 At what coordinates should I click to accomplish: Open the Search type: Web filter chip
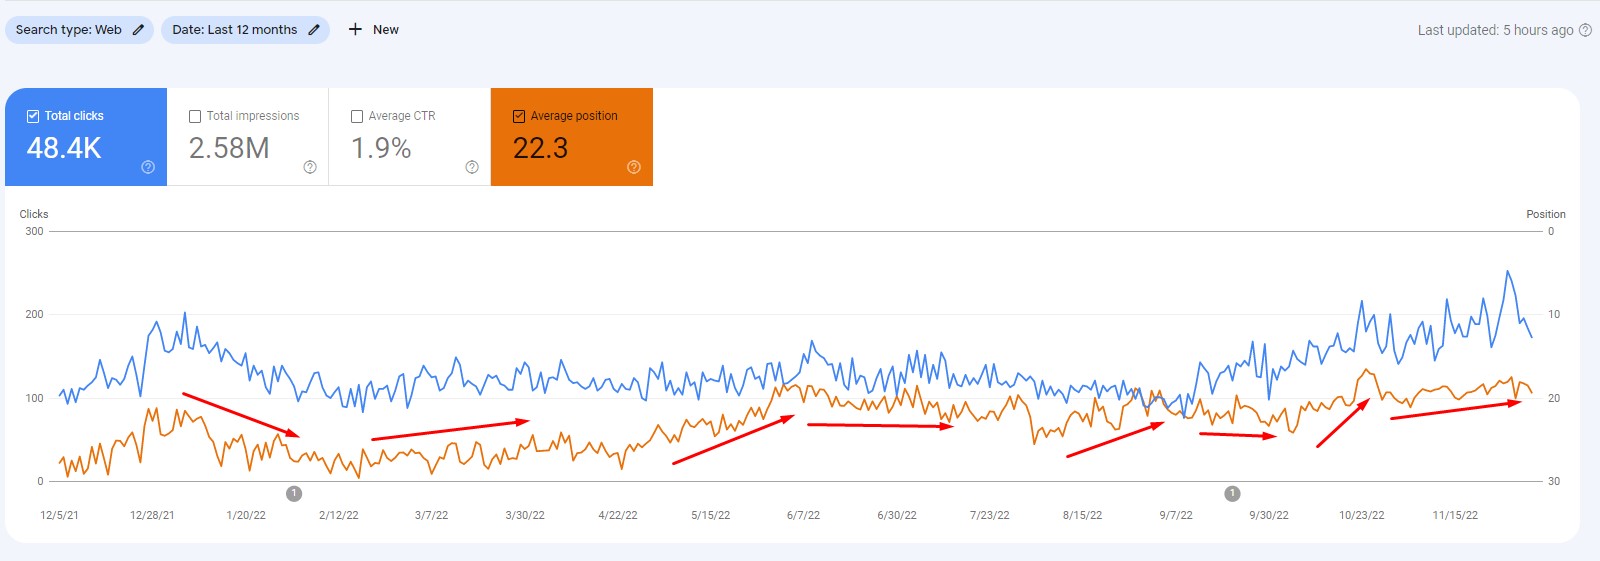click(x=68, y=30)
